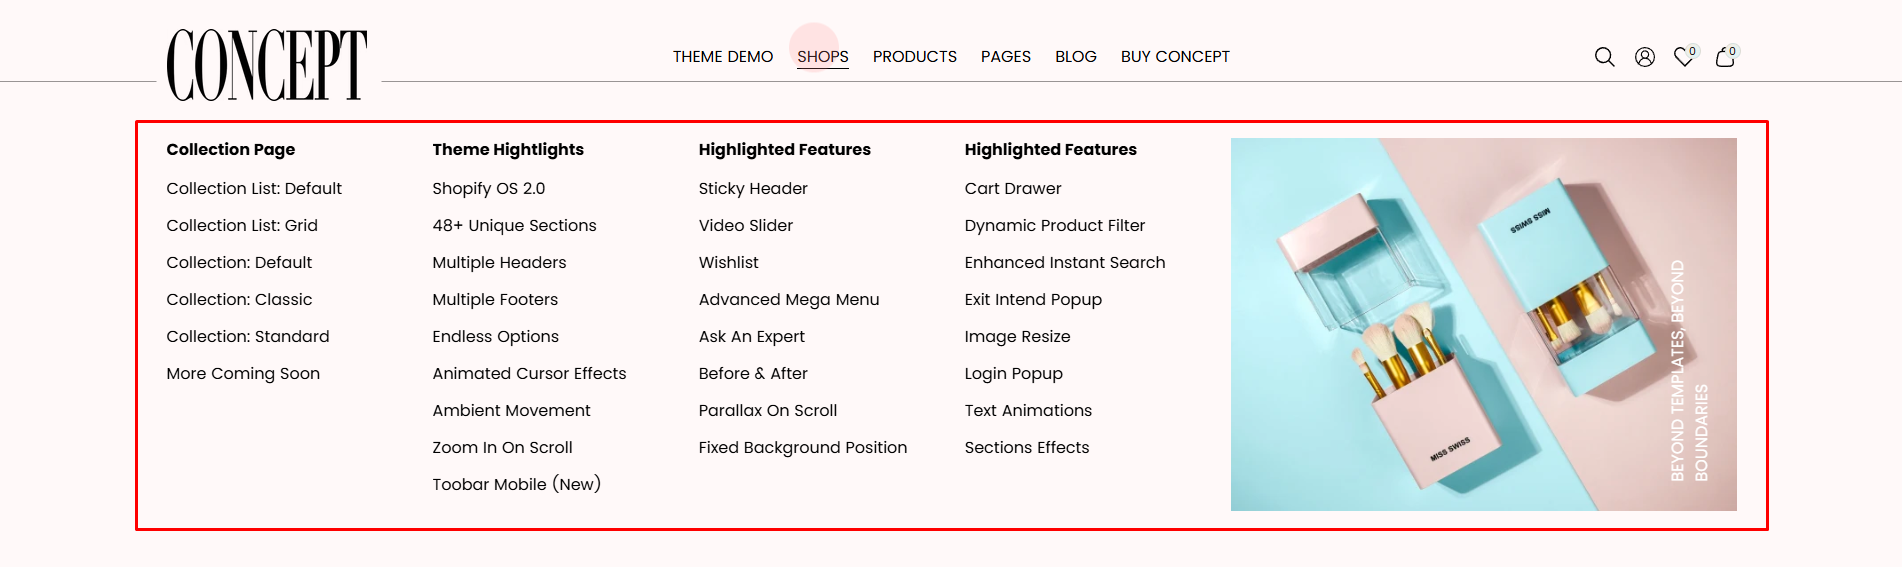Open Collection List: Grid link
This screenshot has width=1902, height=567.
242,226
